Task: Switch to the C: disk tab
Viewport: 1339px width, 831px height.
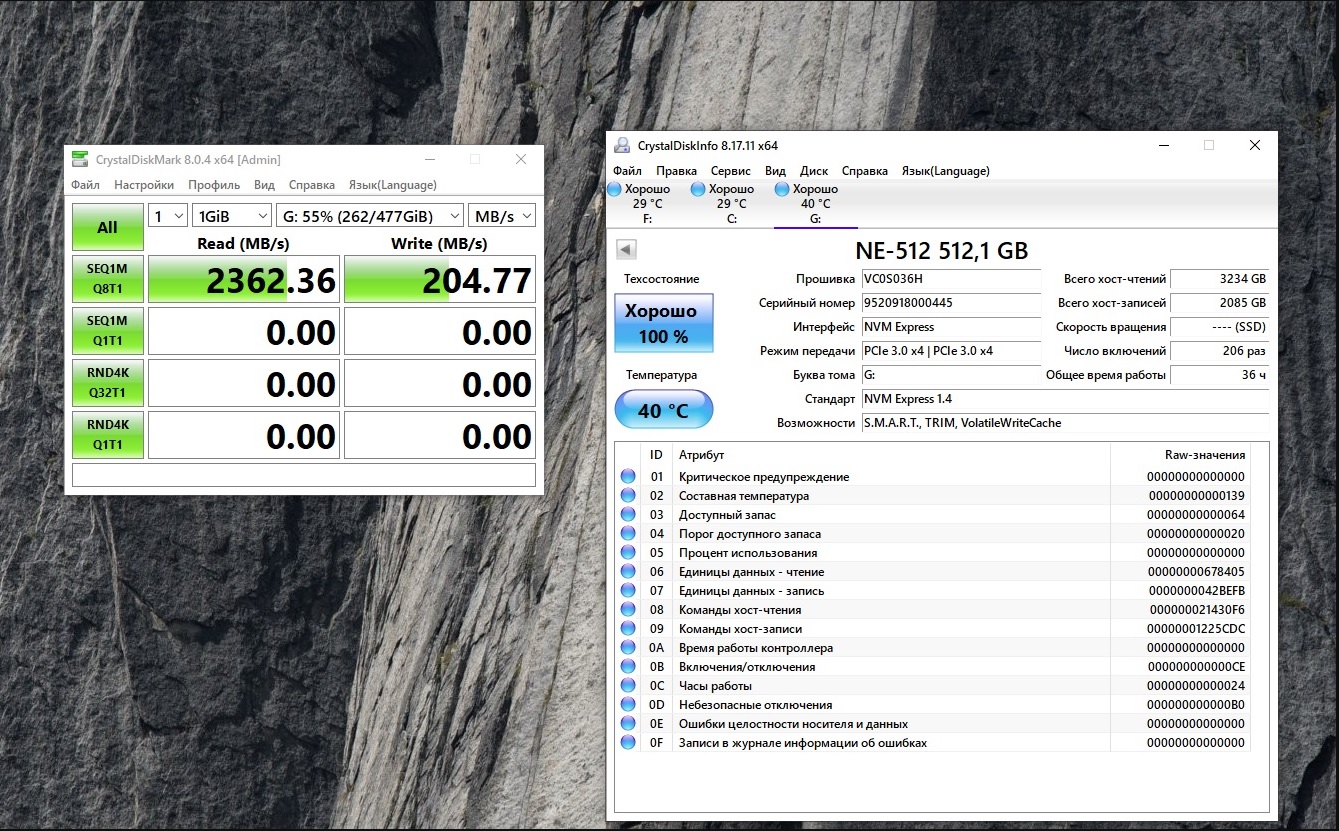Action: [731, 204]
